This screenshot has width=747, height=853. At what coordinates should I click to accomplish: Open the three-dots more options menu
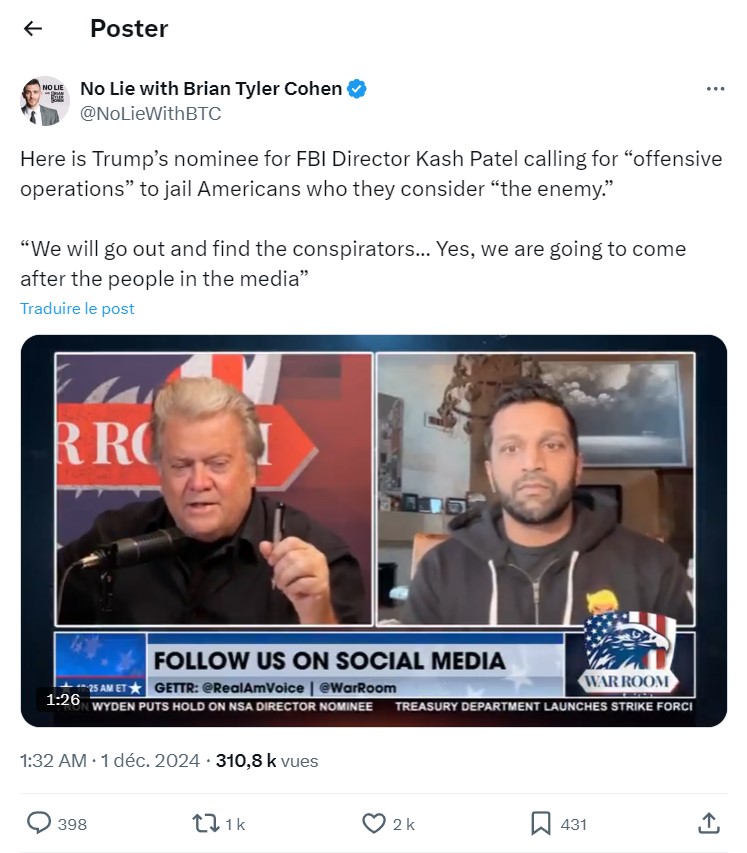click(715, 89)
